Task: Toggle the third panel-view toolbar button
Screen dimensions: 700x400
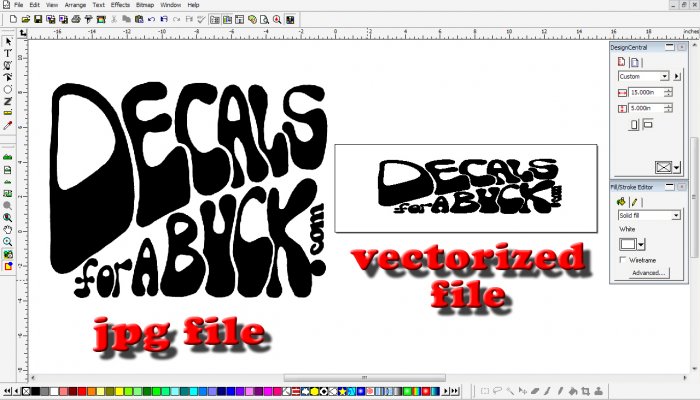Action: pyautogui.click(x=240, y=19)
